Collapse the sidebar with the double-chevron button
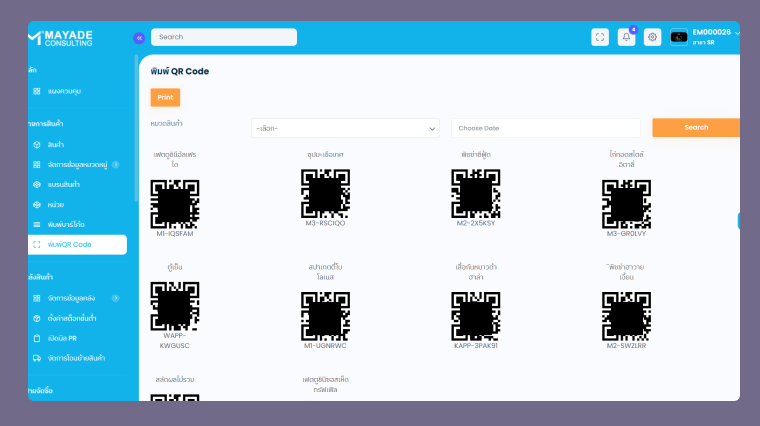This screenshot has width=760, height=426. (139, 38)
